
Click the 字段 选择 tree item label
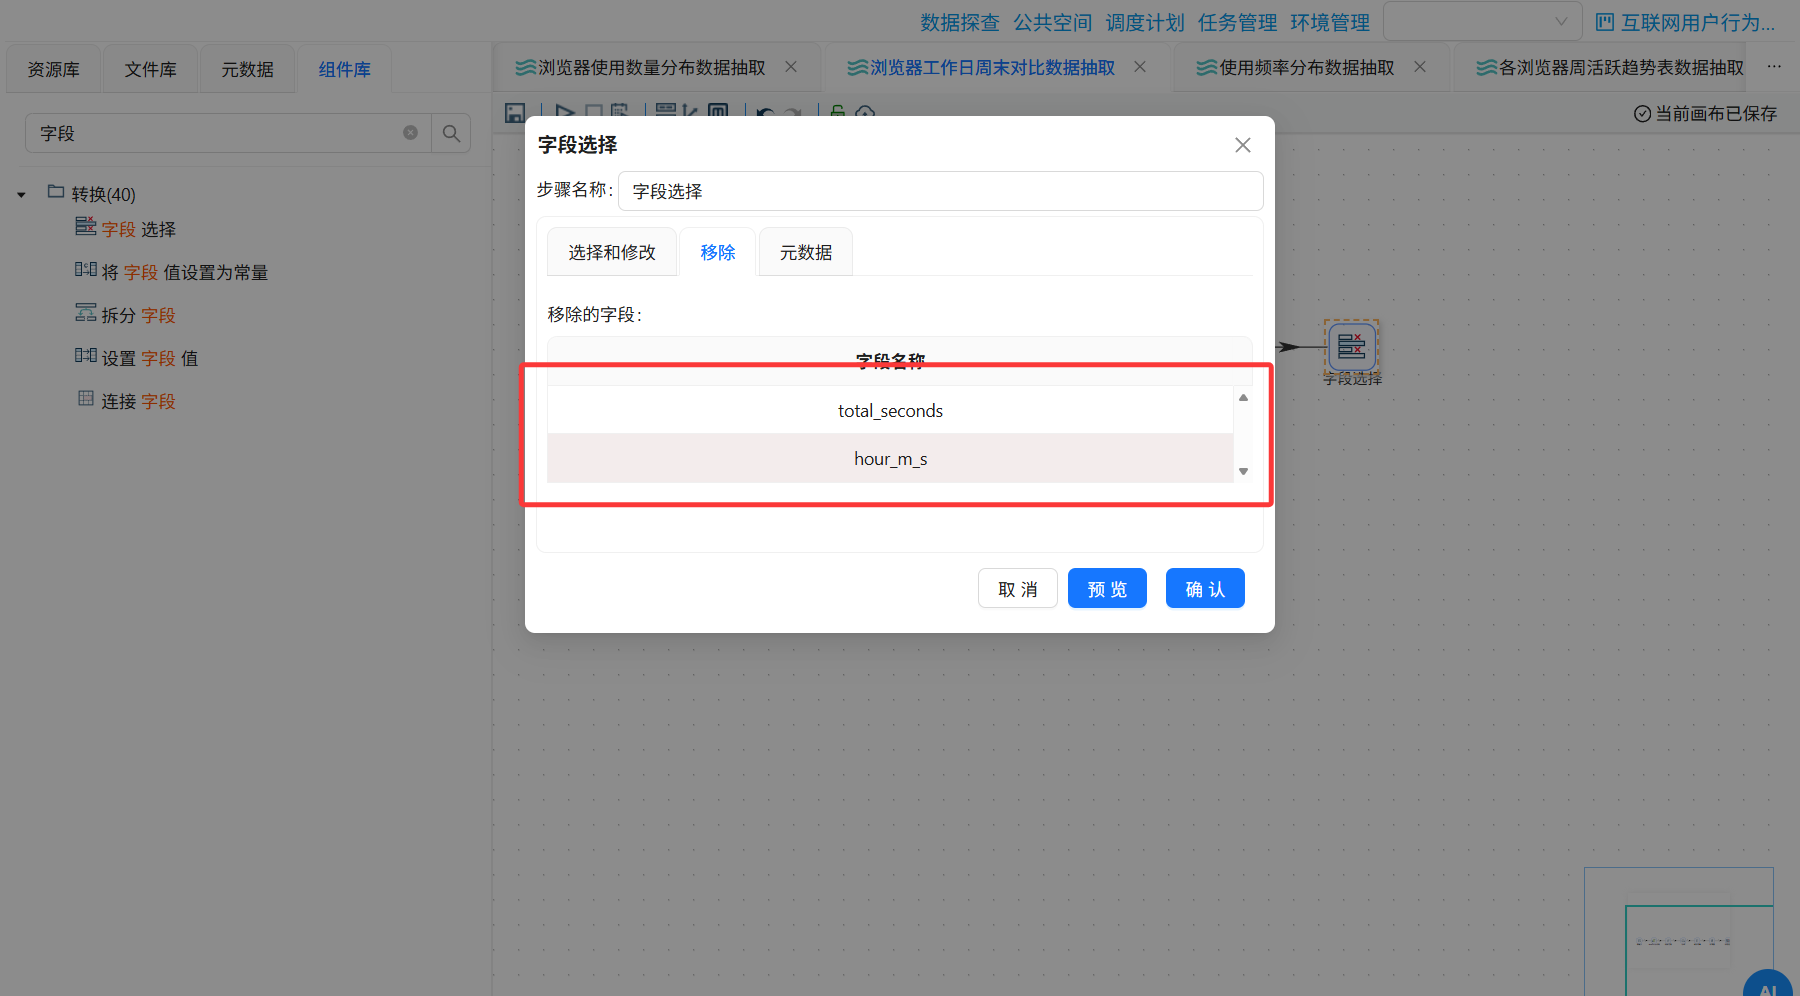[x=138, y=229]
